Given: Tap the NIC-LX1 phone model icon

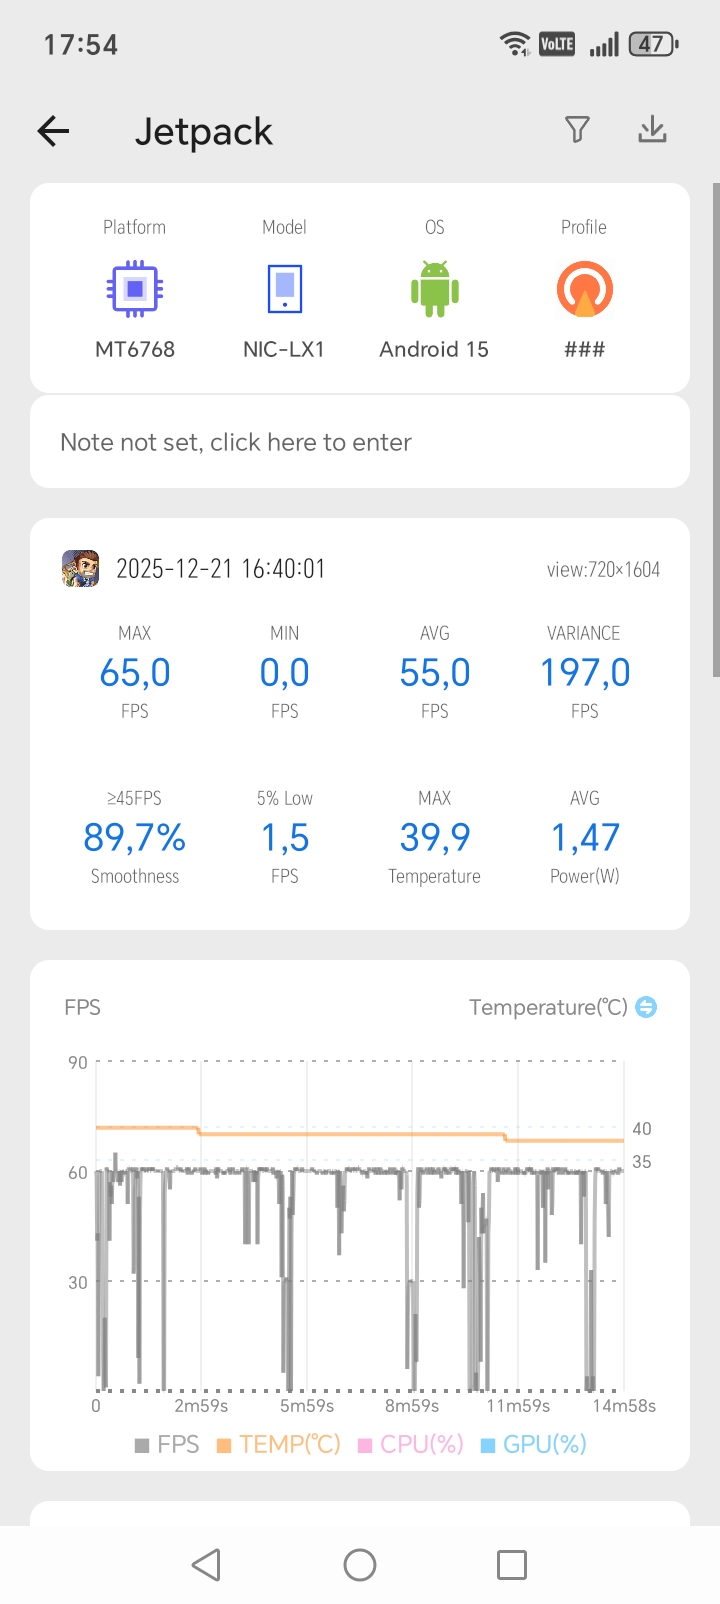Looking at the screenshot, I should click(x=284, y=289).
